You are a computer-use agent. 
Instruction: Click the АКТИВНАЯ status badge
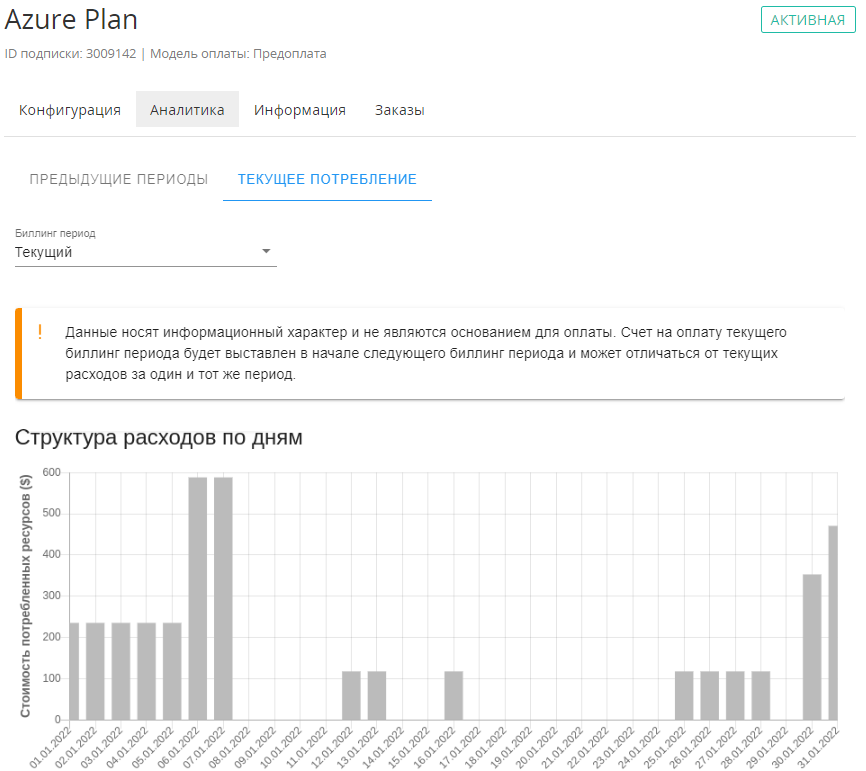[808, 20]
